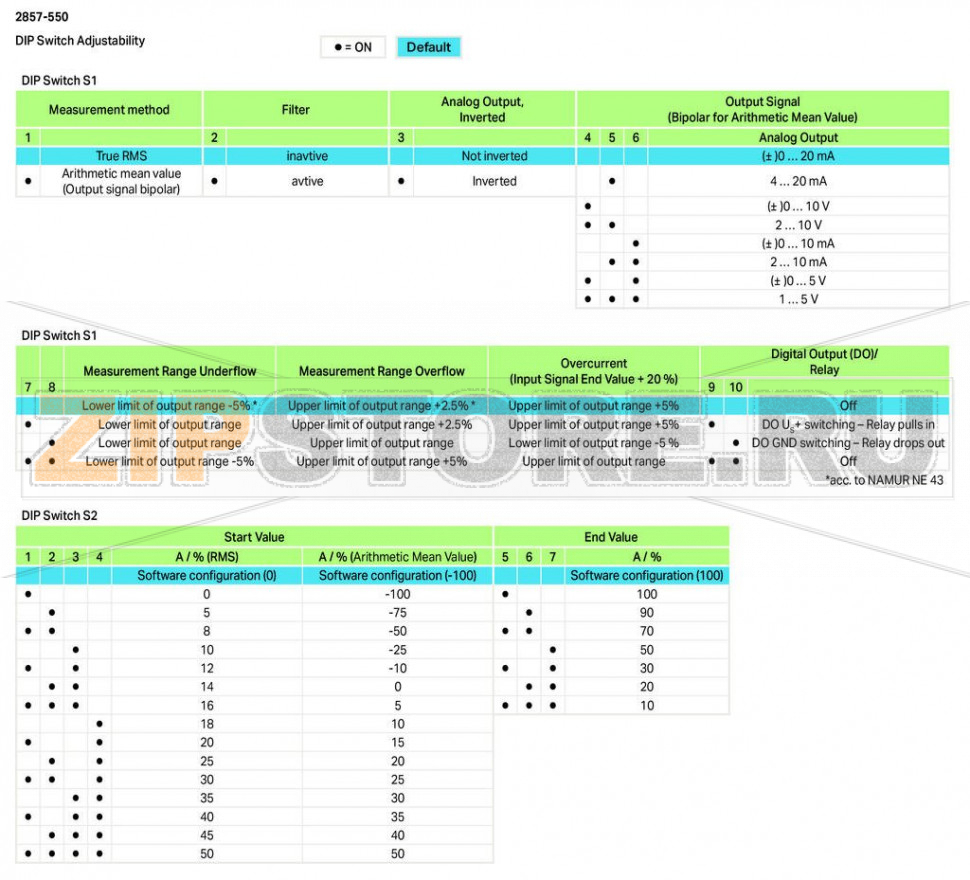Select the '4 ... 20 mA' output row

[762, 181]
